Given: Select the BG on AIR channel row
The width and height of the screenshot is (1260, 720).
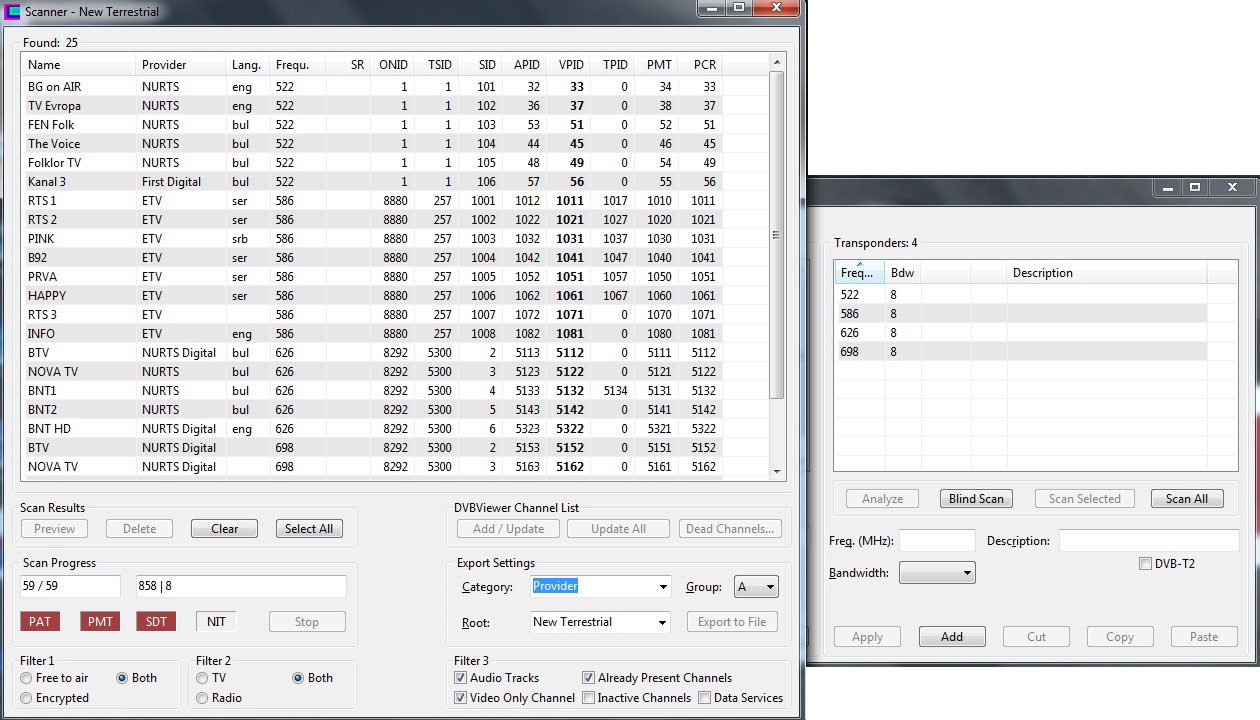Looking at the screenshot, I should coord(395,87).
